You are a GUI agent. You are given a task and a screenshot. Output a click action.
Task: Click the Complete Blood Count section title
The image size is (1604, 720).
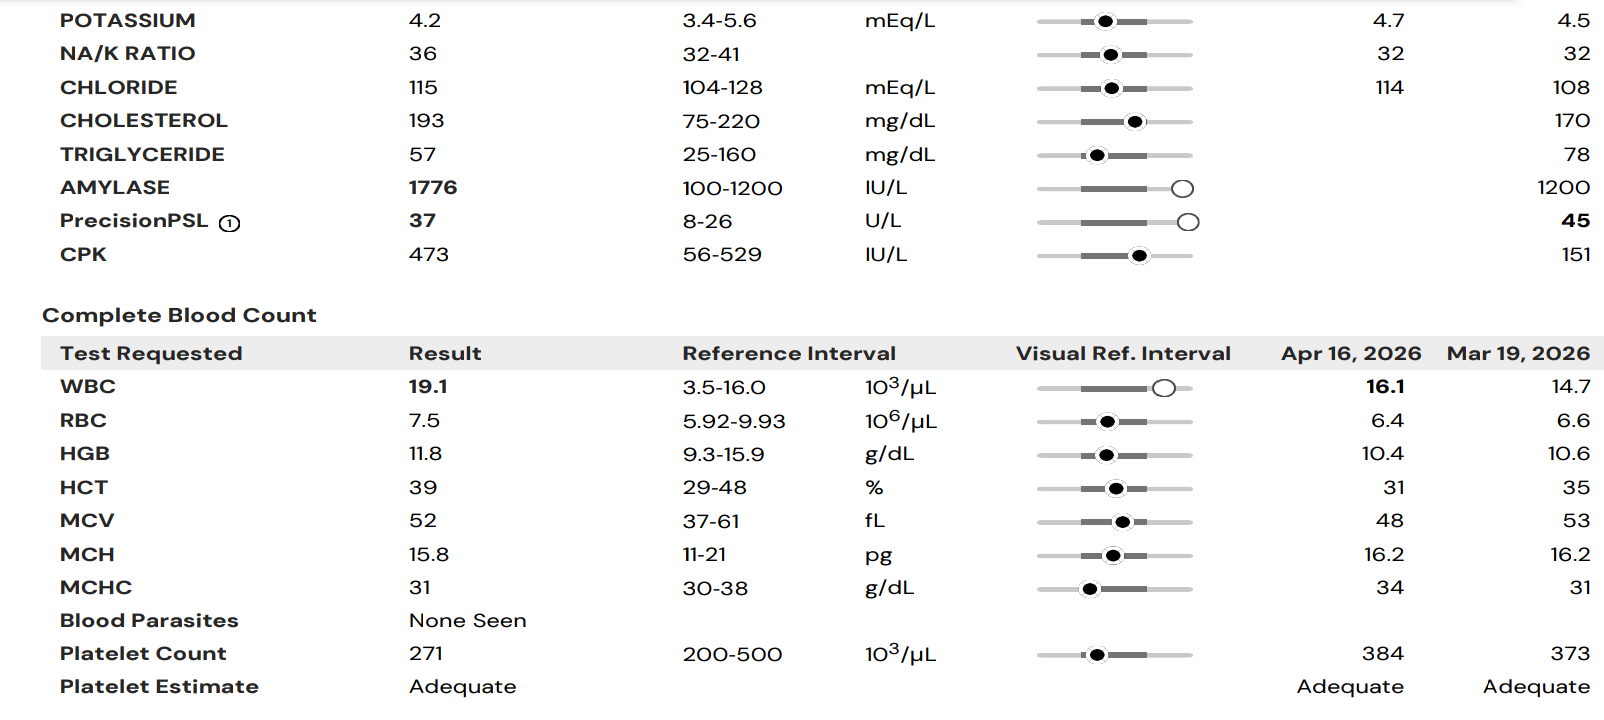coord(179,315)
